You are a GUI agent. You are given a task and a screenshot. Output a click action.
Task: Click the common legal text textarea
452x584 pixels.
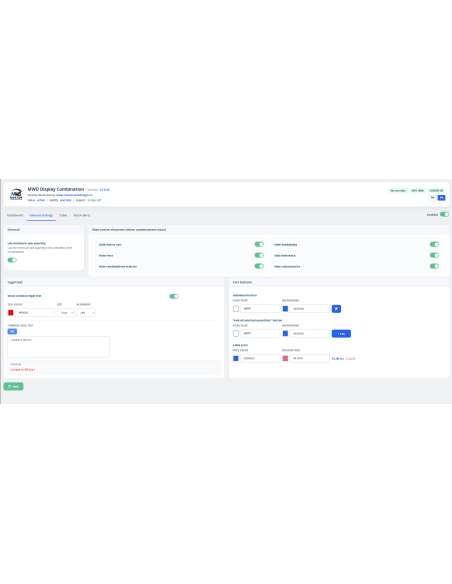58,347
